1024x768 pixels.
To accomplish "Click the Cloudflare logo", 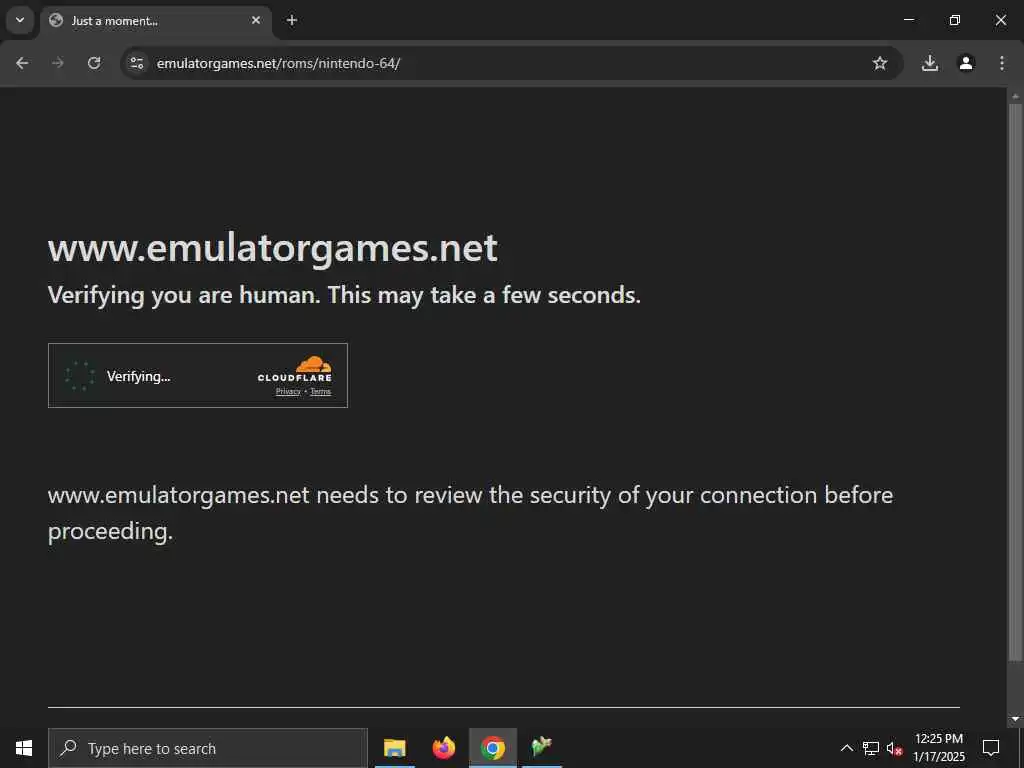I will click(x=295, y=370).
